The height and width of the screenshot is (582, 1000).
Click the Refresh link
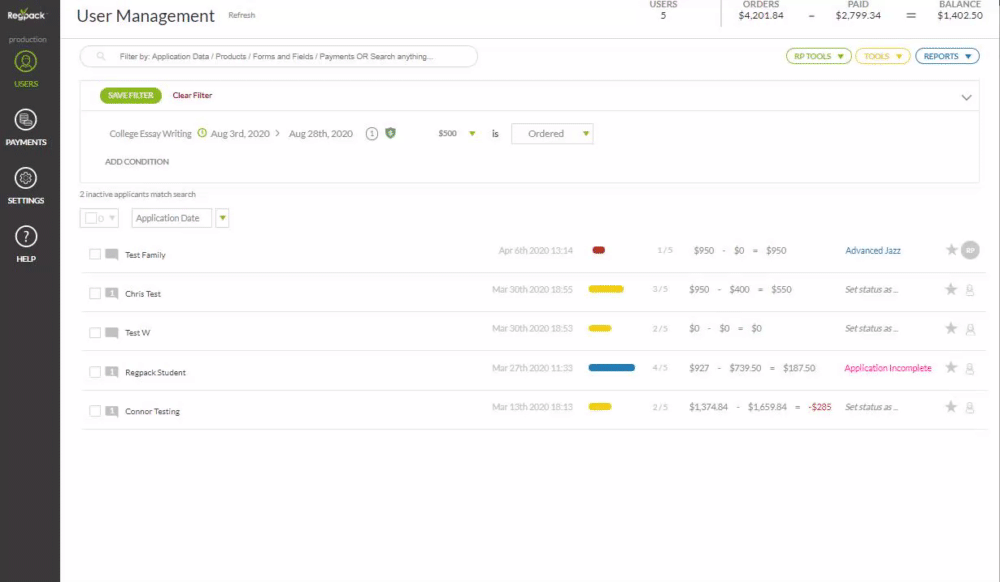tap(242, 15)
